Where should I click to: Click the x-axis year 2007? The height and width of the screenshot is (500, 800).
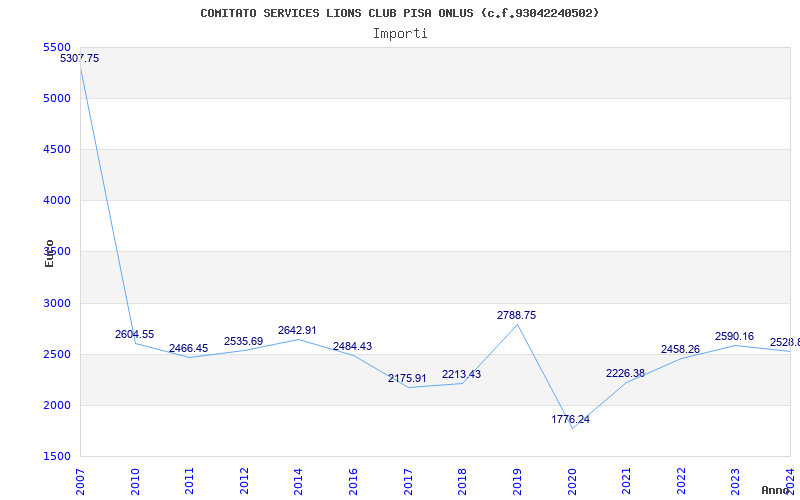(80, 481)
